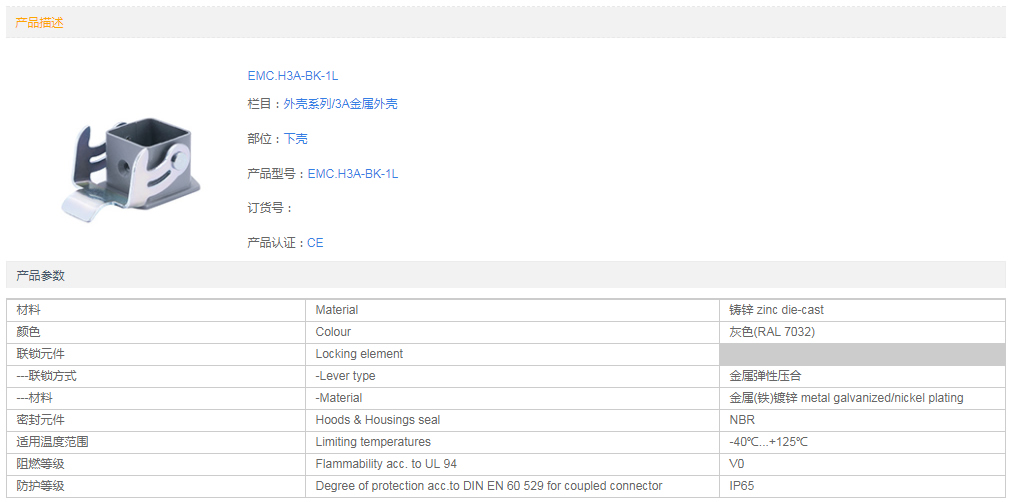Click the gray Locking element value cell

click(862, 354)
